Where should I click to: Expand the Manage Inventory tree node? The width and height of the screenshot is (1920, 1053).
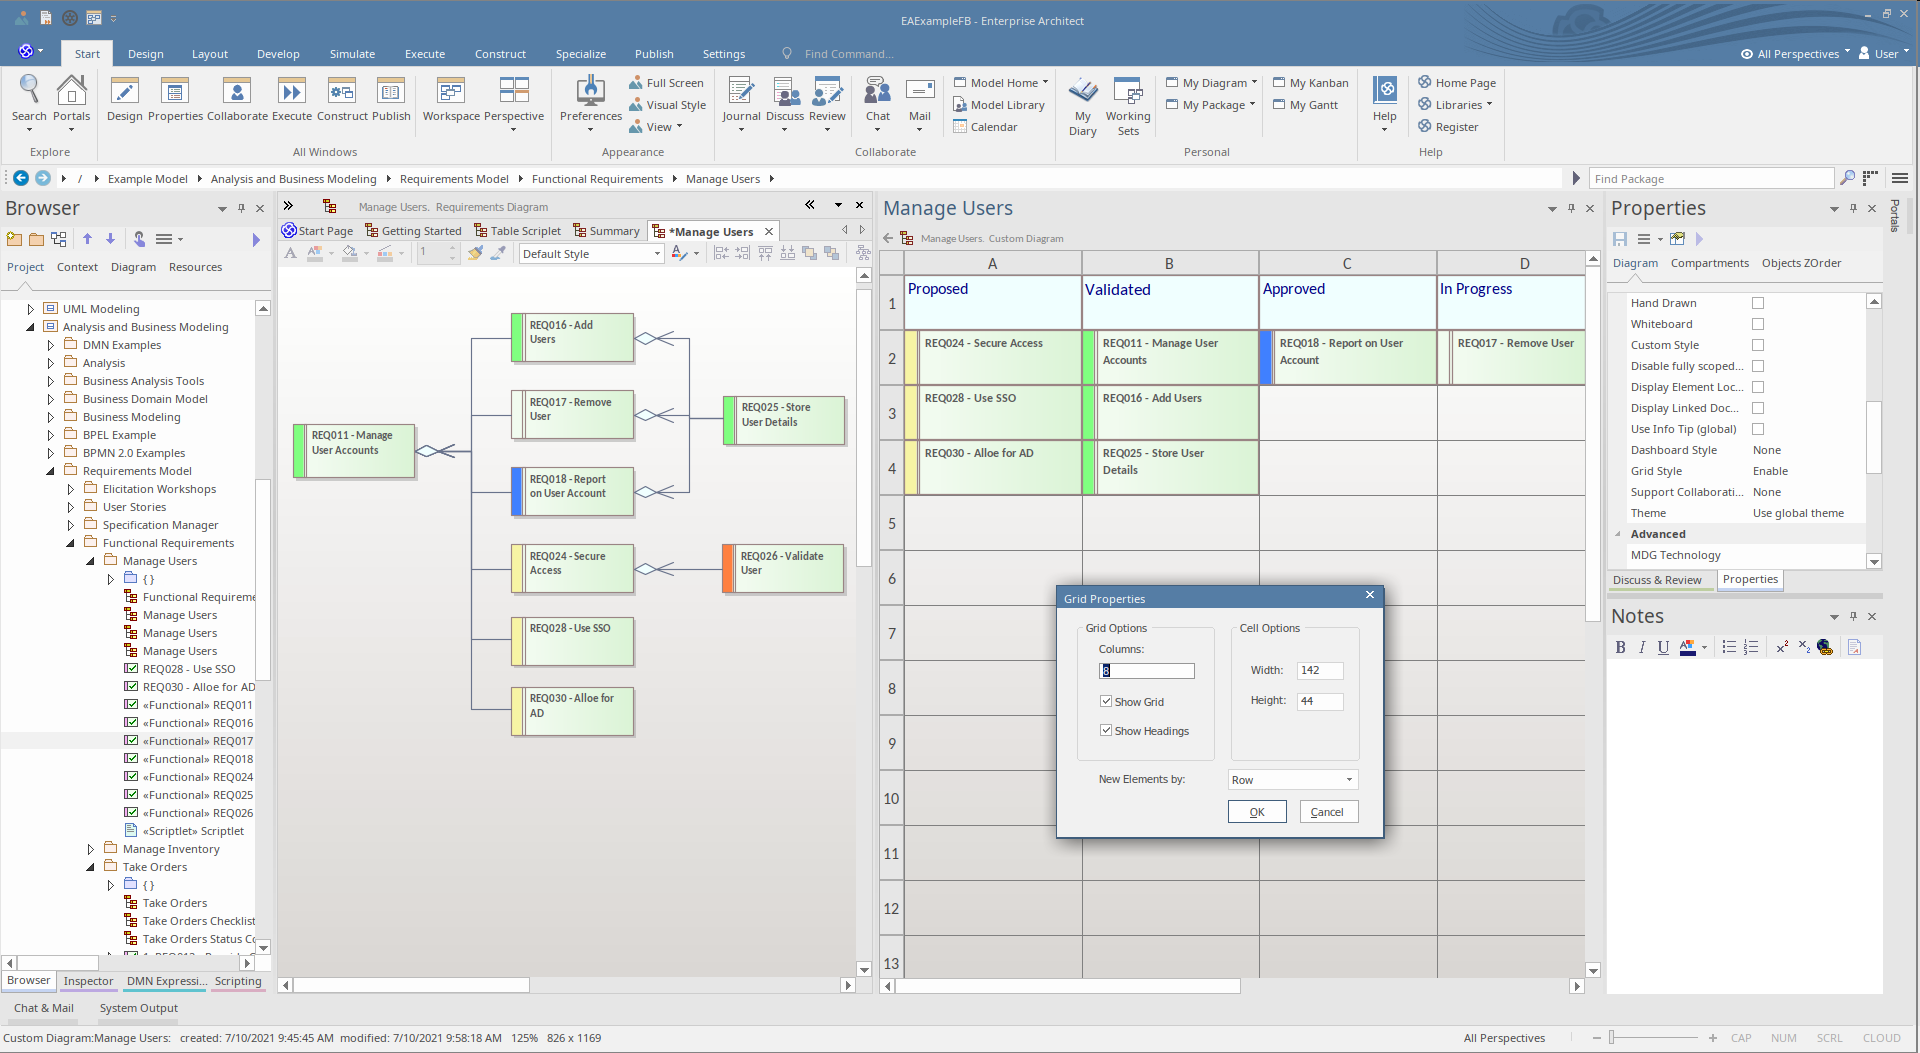pyautogui.click(x=91, y=849)
